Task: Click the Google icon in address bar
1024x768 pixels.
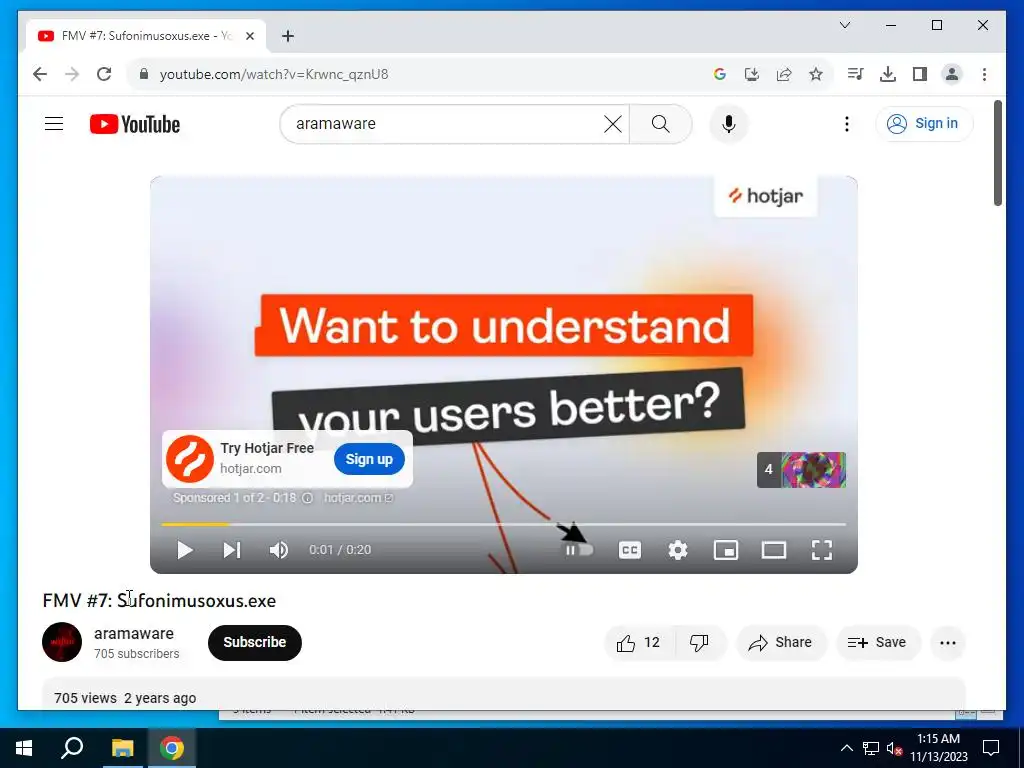Action: pos(720,74)
